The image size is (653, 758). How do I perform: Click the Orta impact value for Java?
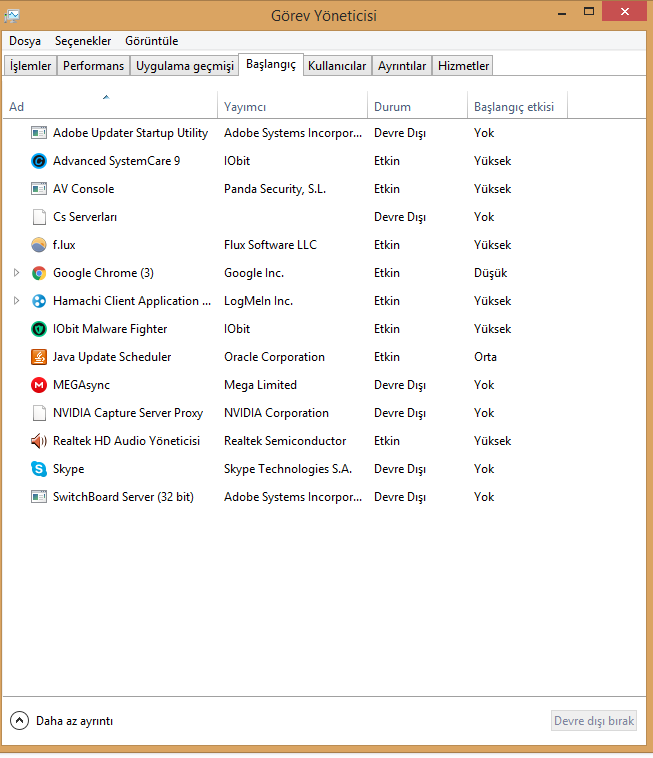[485, 357]
